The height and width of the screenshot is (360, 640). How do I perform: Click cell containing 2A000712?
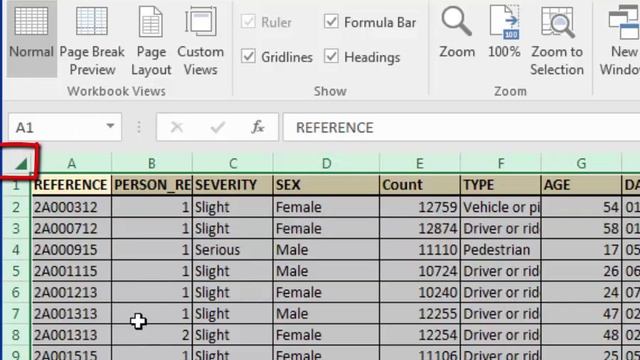tap(71, 228)
